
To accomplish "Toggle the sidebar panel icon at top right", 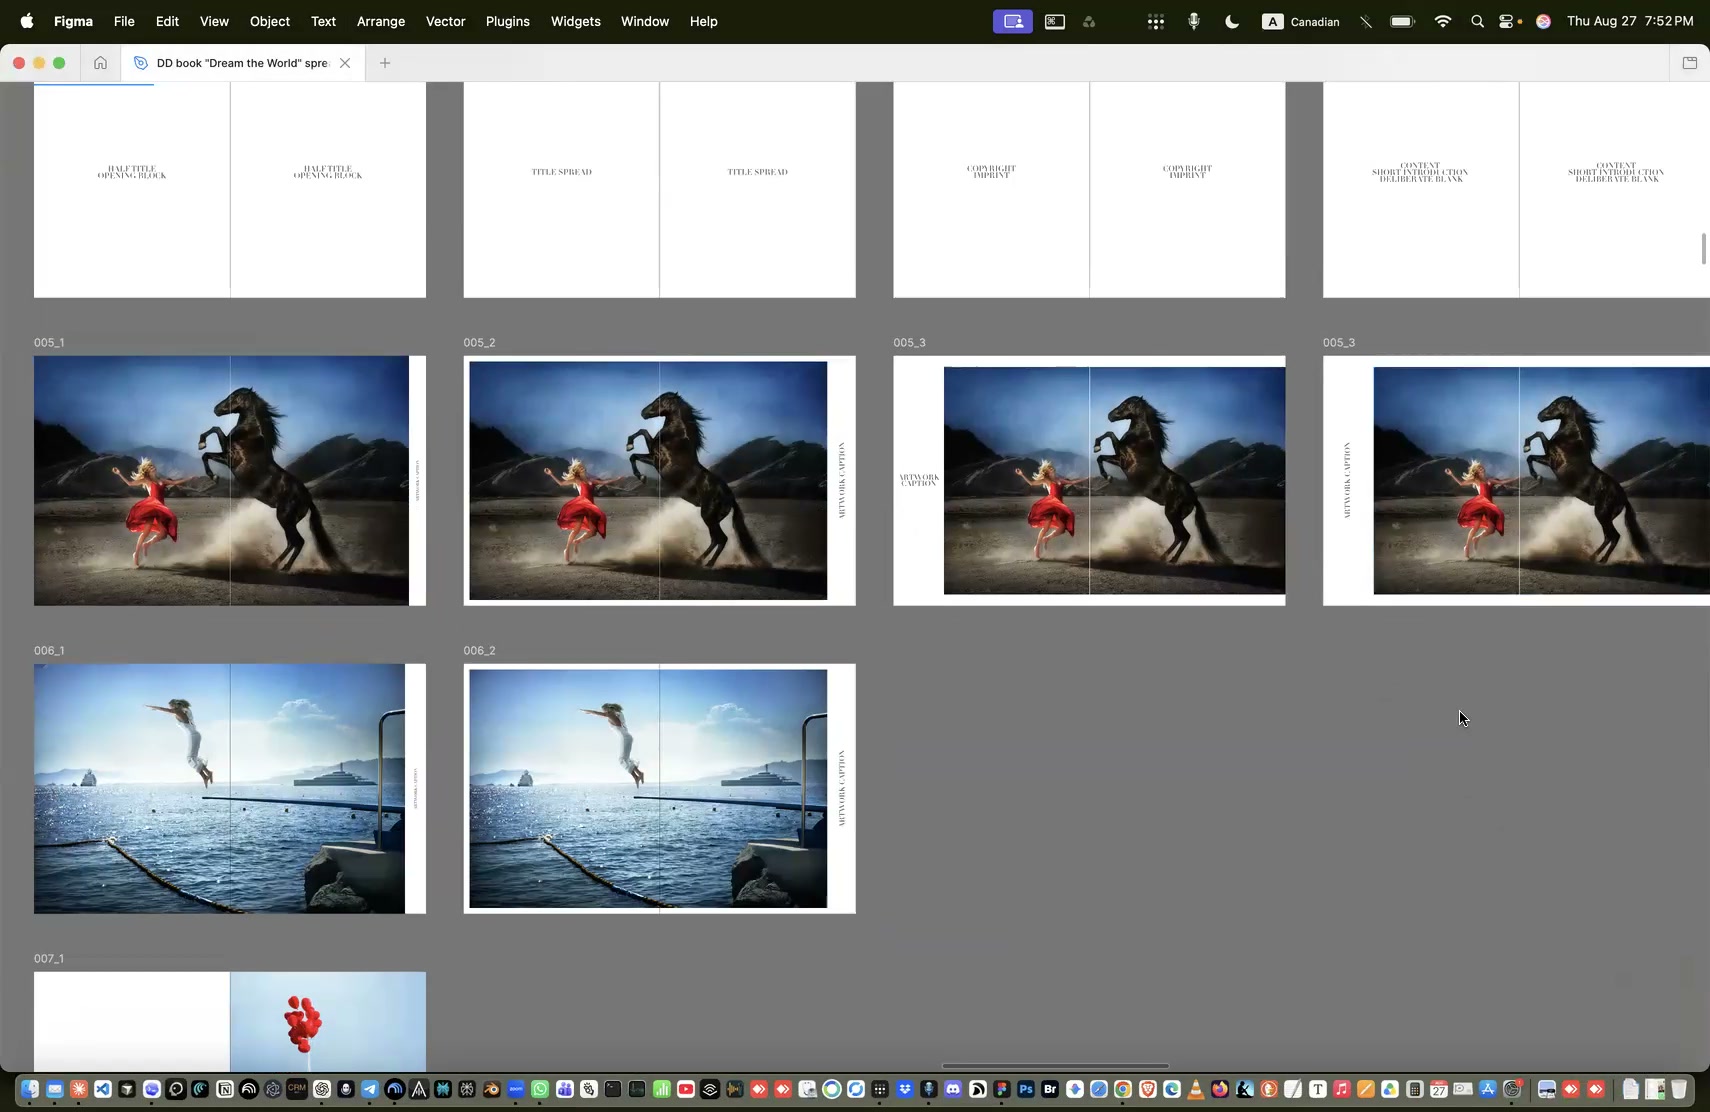I will click(1690, 63).
